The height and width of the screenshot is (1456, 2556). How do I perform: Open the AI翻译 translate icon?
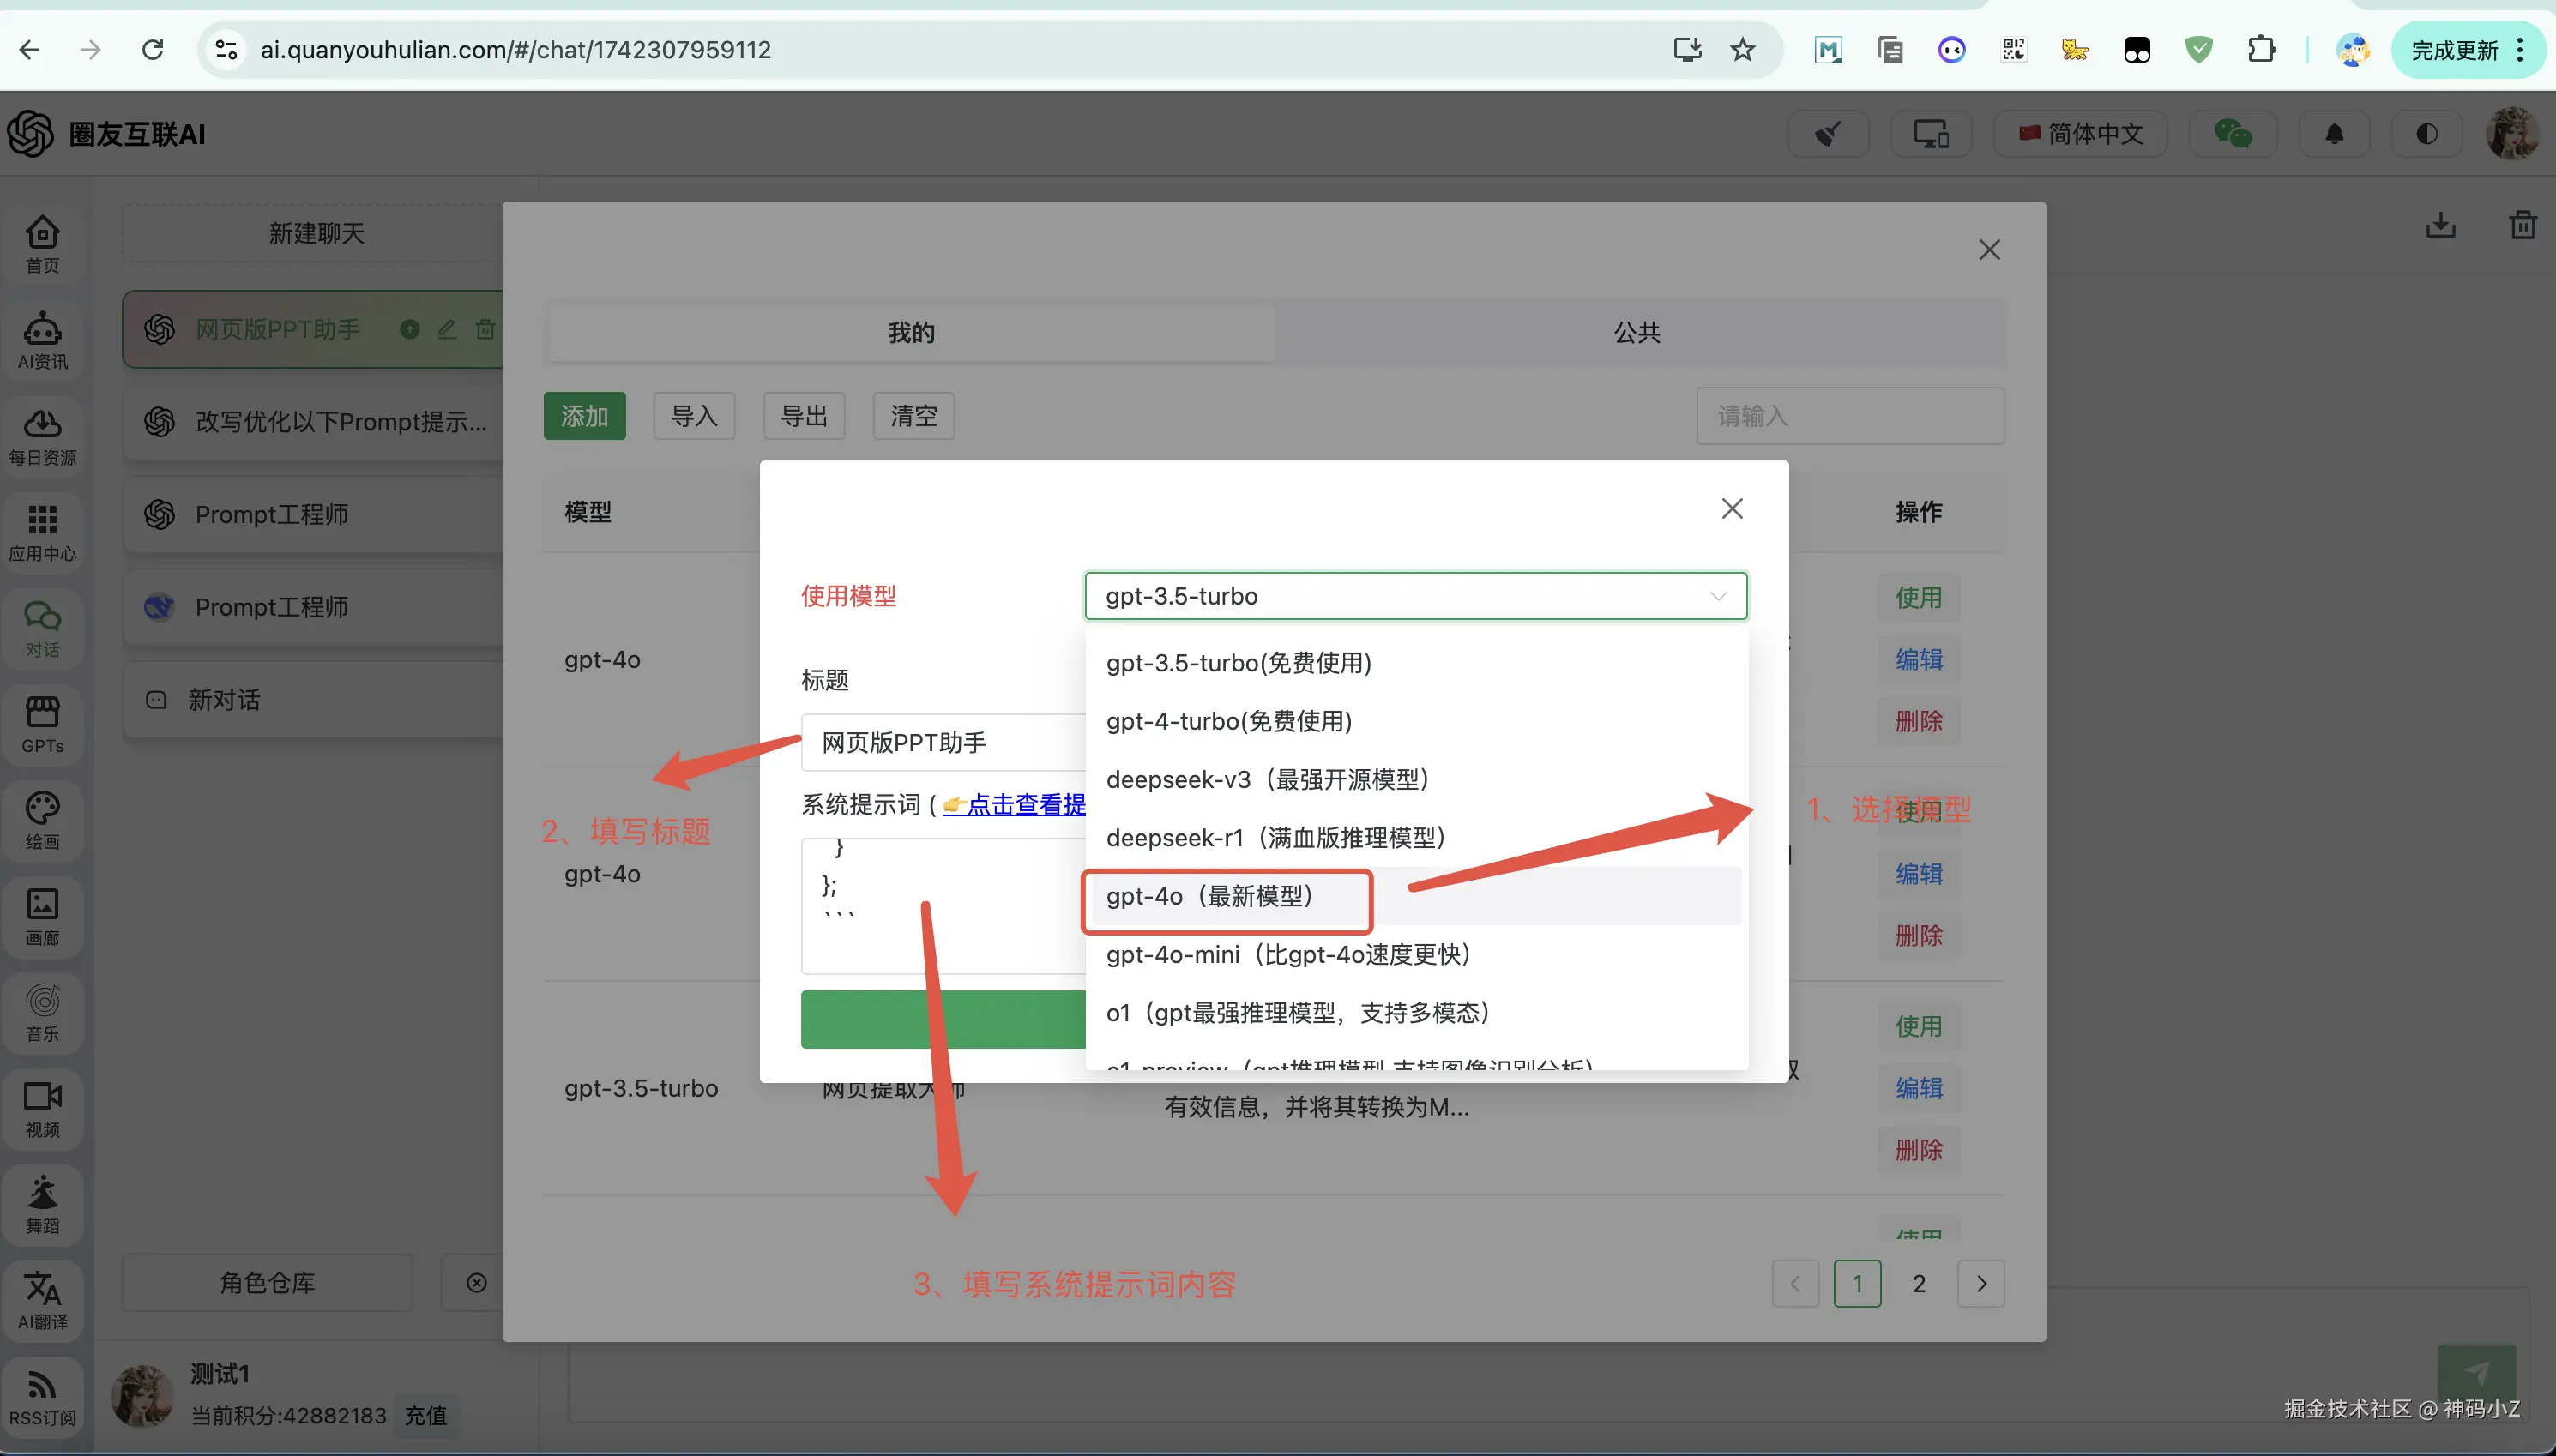click(x=42, y=1299)
